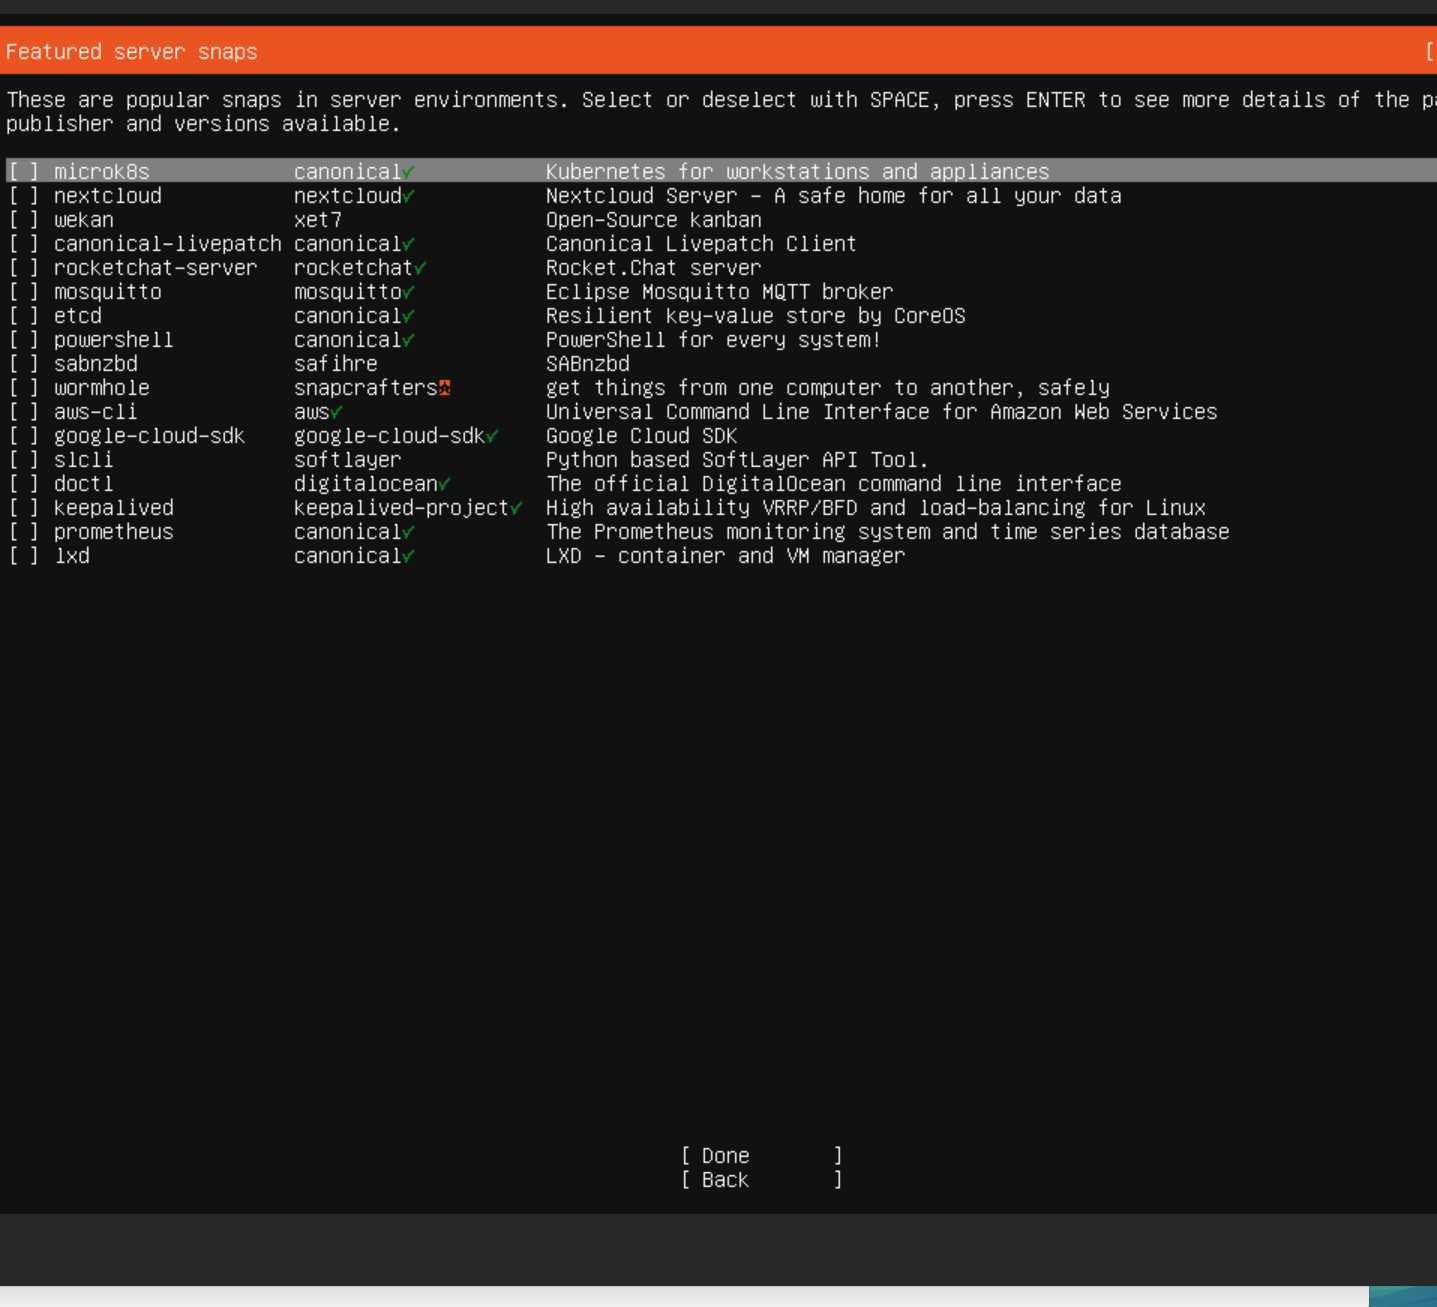Check the wekan snap box
The height and width of the screenshot is (1307, 1437).
click(x=23, y=220)
